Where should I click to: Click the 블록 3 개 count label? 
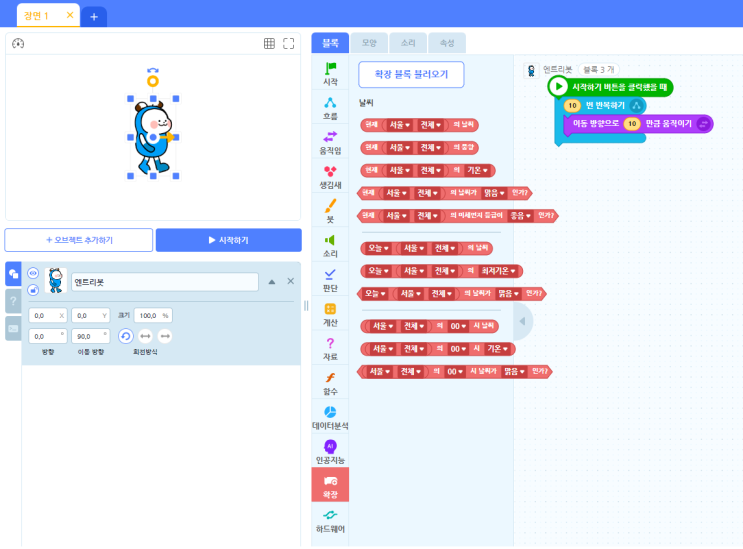click(x=598, y=70)
